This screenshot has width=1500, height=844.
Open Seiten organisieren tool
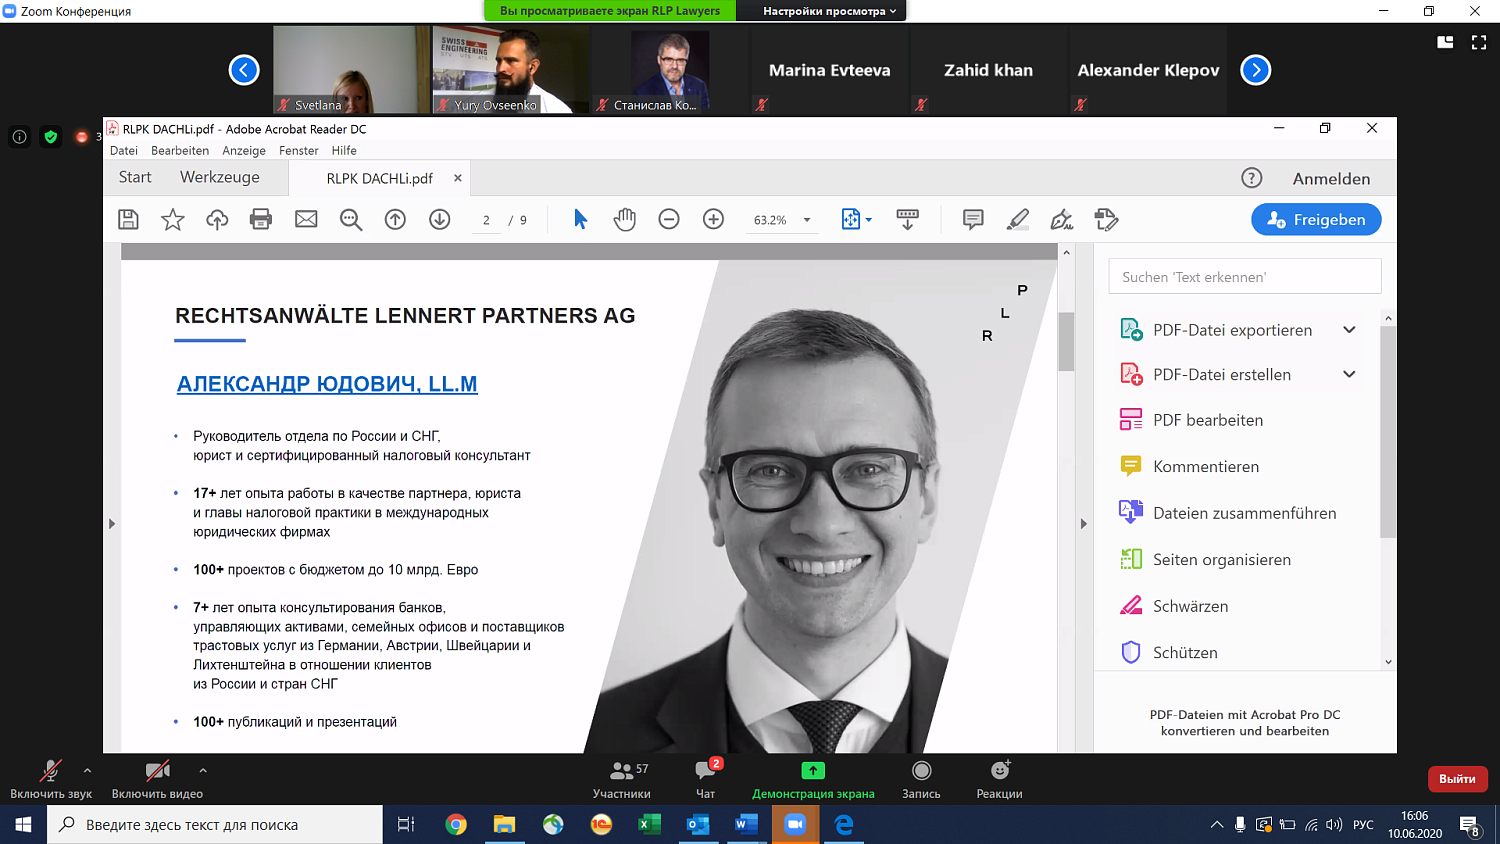click(1222, 560)
